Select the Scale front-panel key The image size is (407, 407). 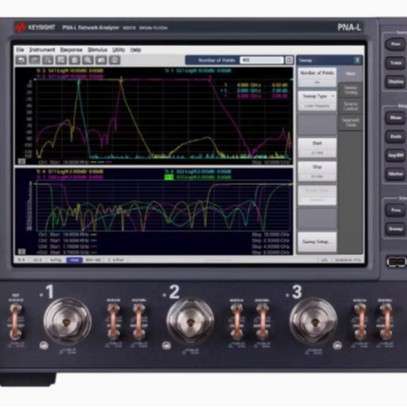[396, 136]
